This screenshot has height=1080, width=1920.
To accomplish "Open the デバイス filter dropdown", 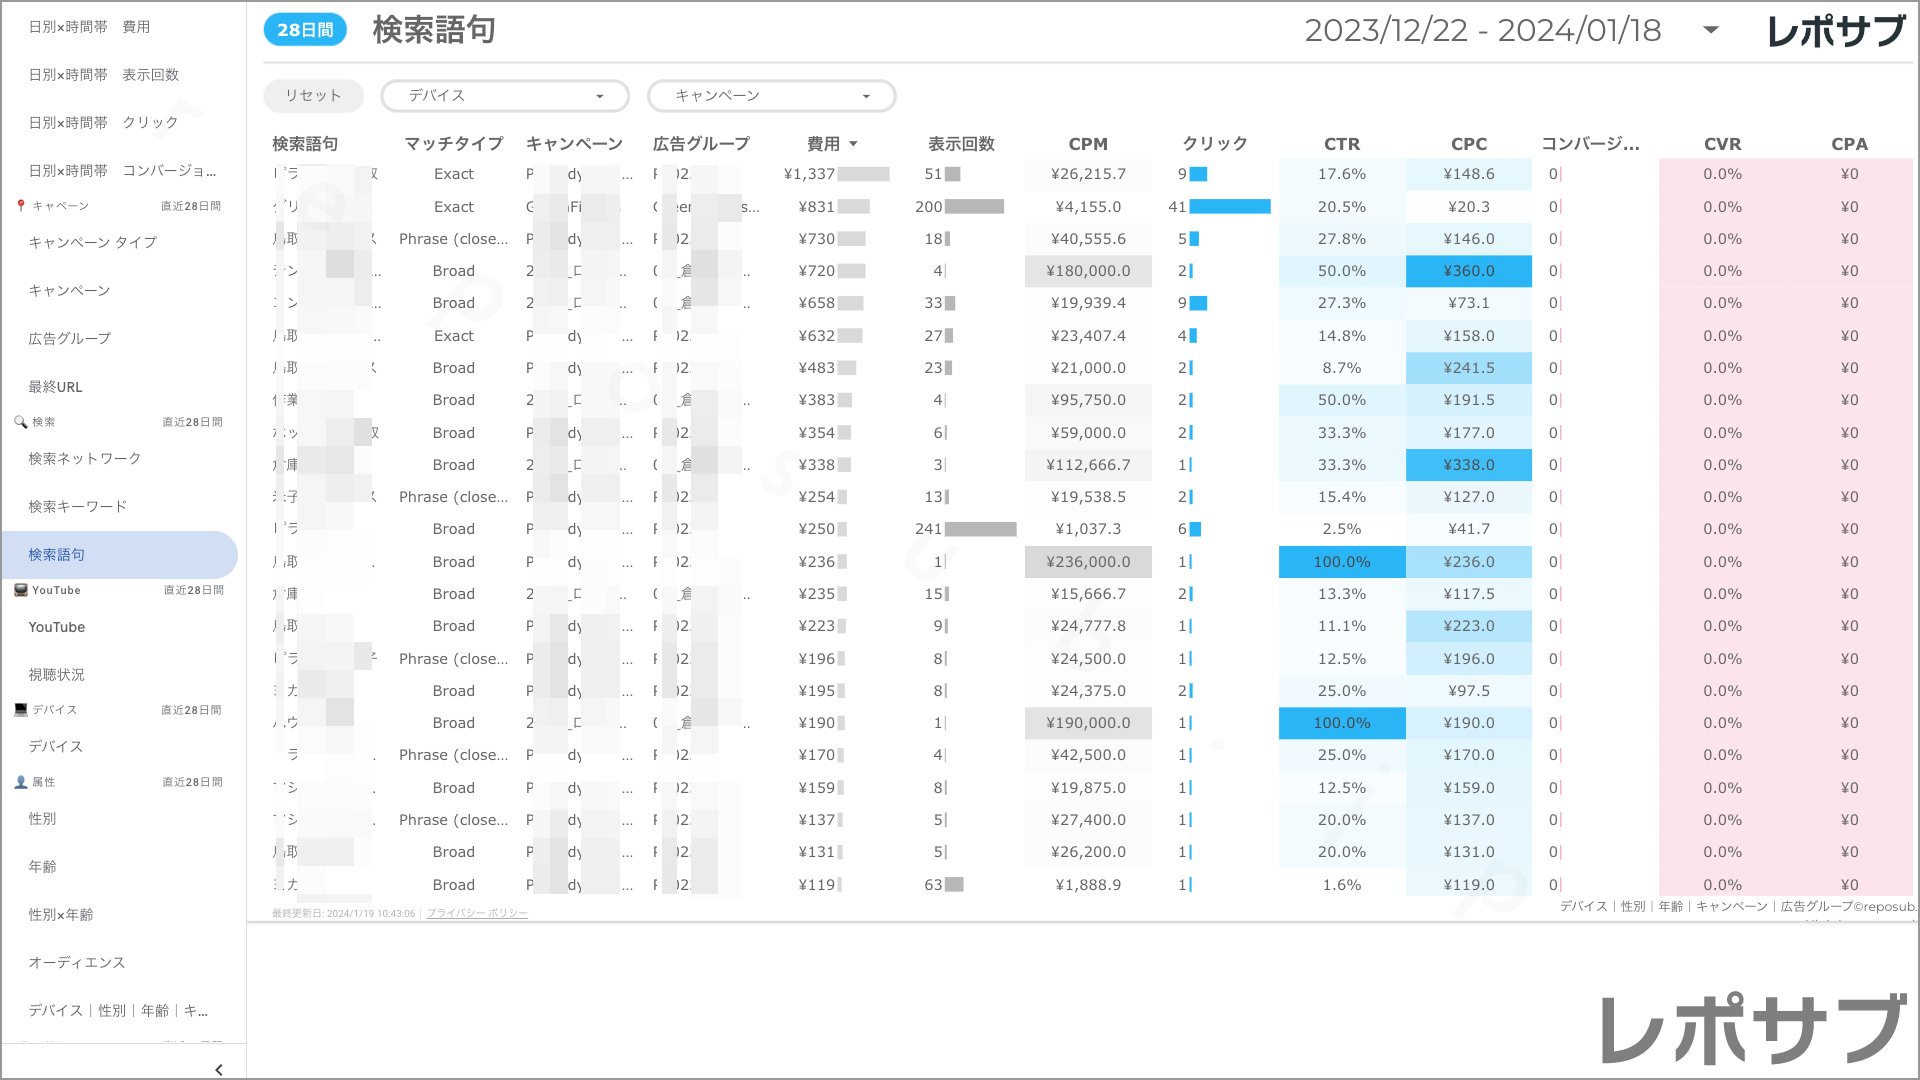I will pyautogui.click(x=504, y=96).
